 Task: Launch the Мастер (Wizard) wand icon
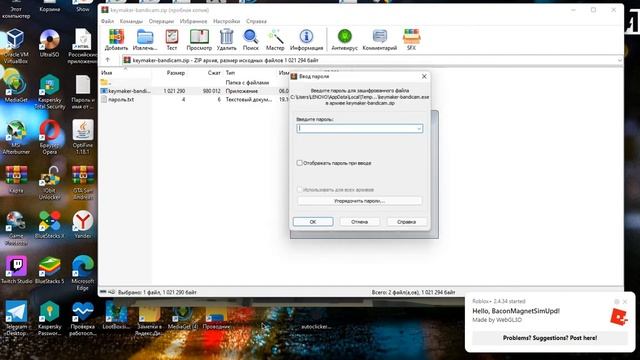coord(275,40)
